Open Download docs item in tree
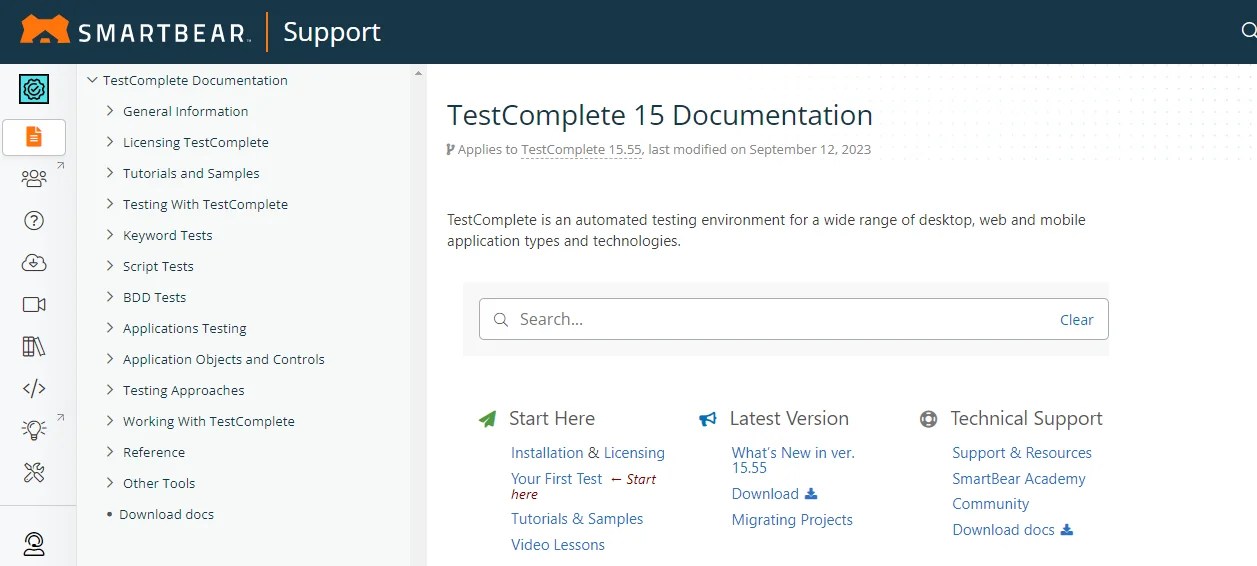 [x=166, y=514]
